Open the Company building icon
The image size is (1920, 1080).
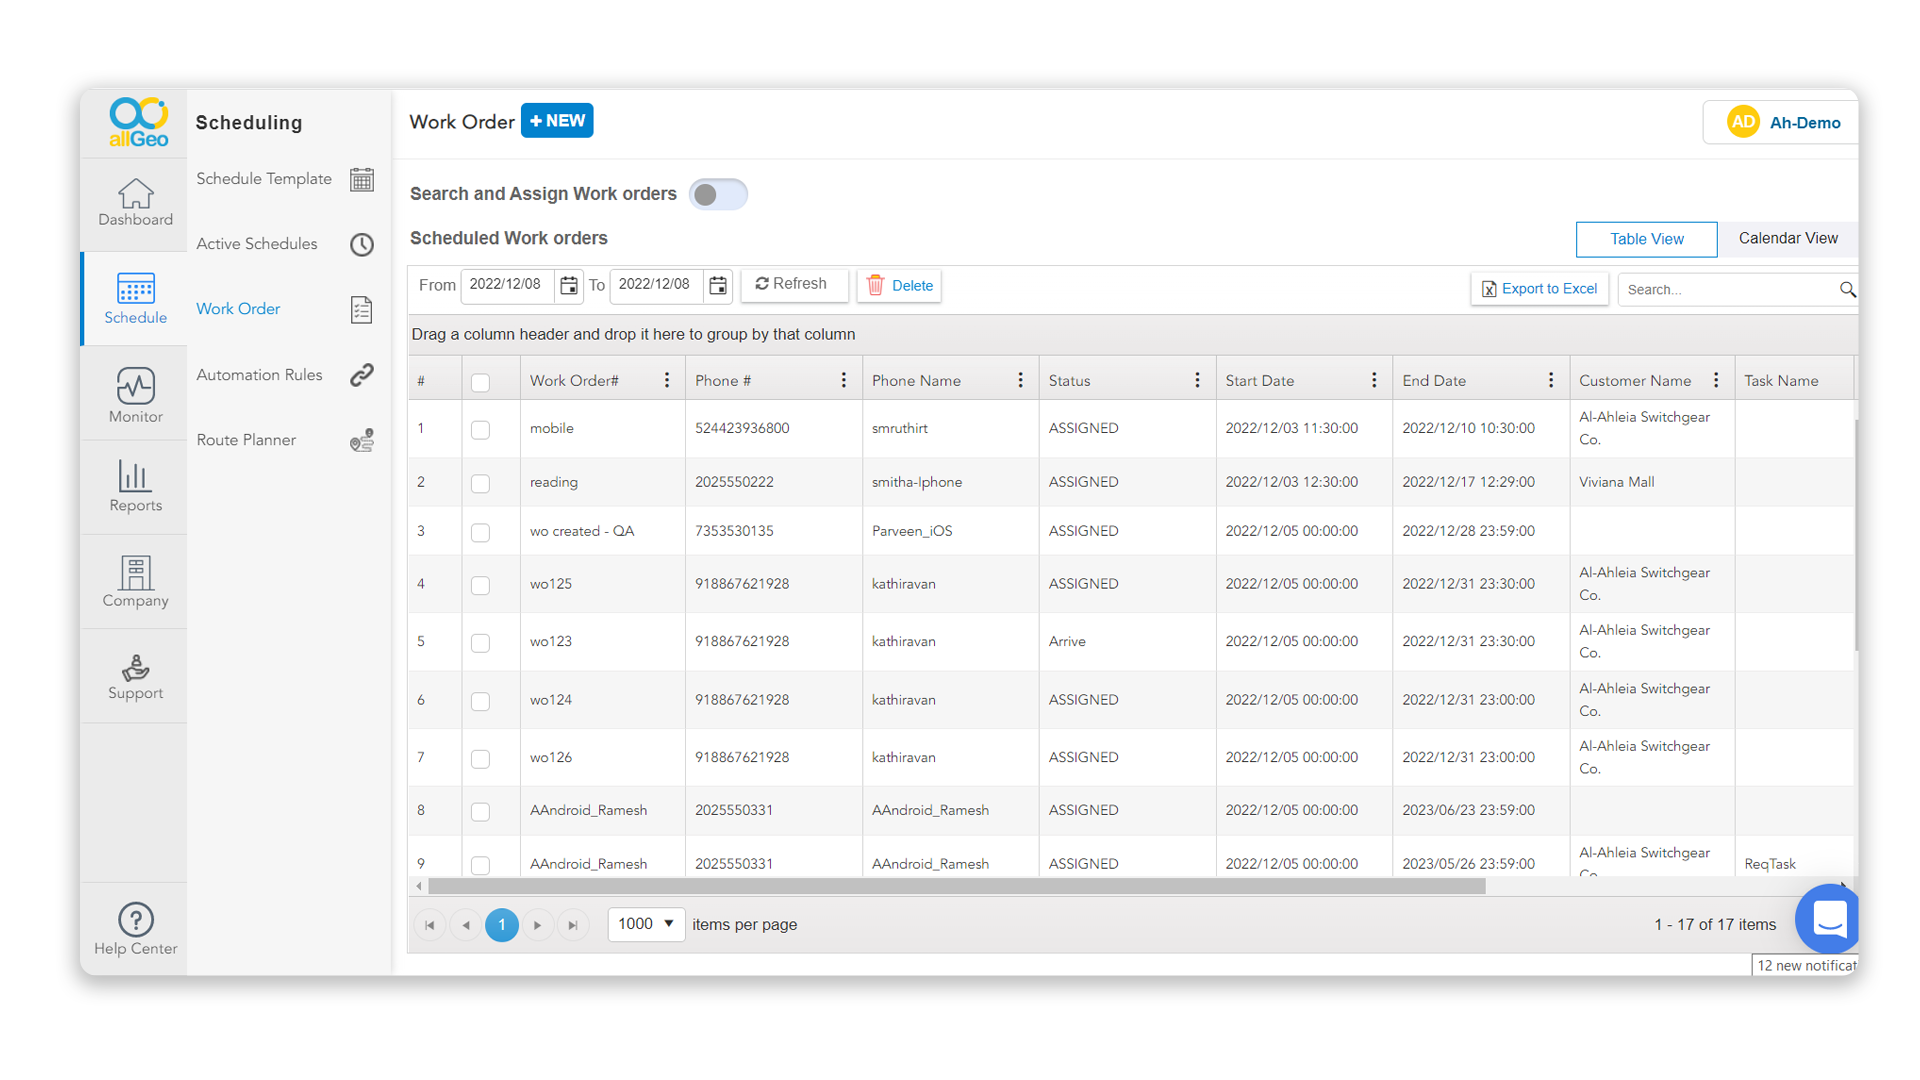(135, 573)
